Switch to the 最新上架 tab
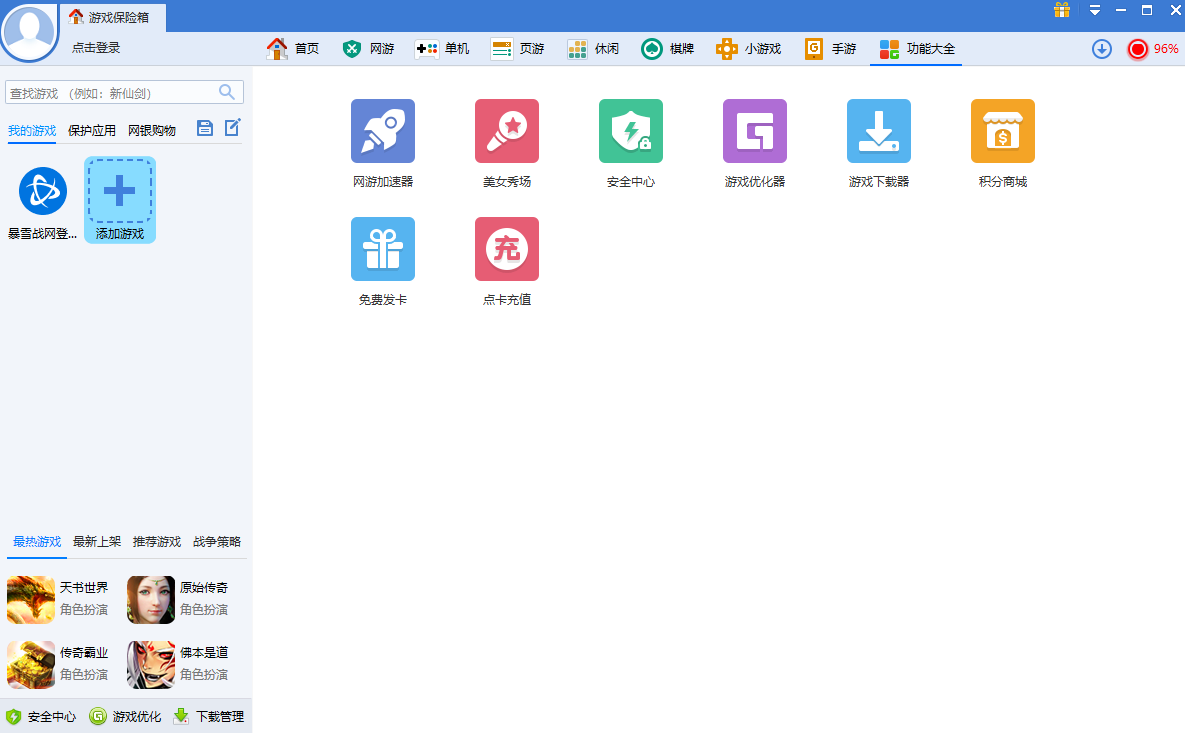1185x733 pixels. [97, 541]
